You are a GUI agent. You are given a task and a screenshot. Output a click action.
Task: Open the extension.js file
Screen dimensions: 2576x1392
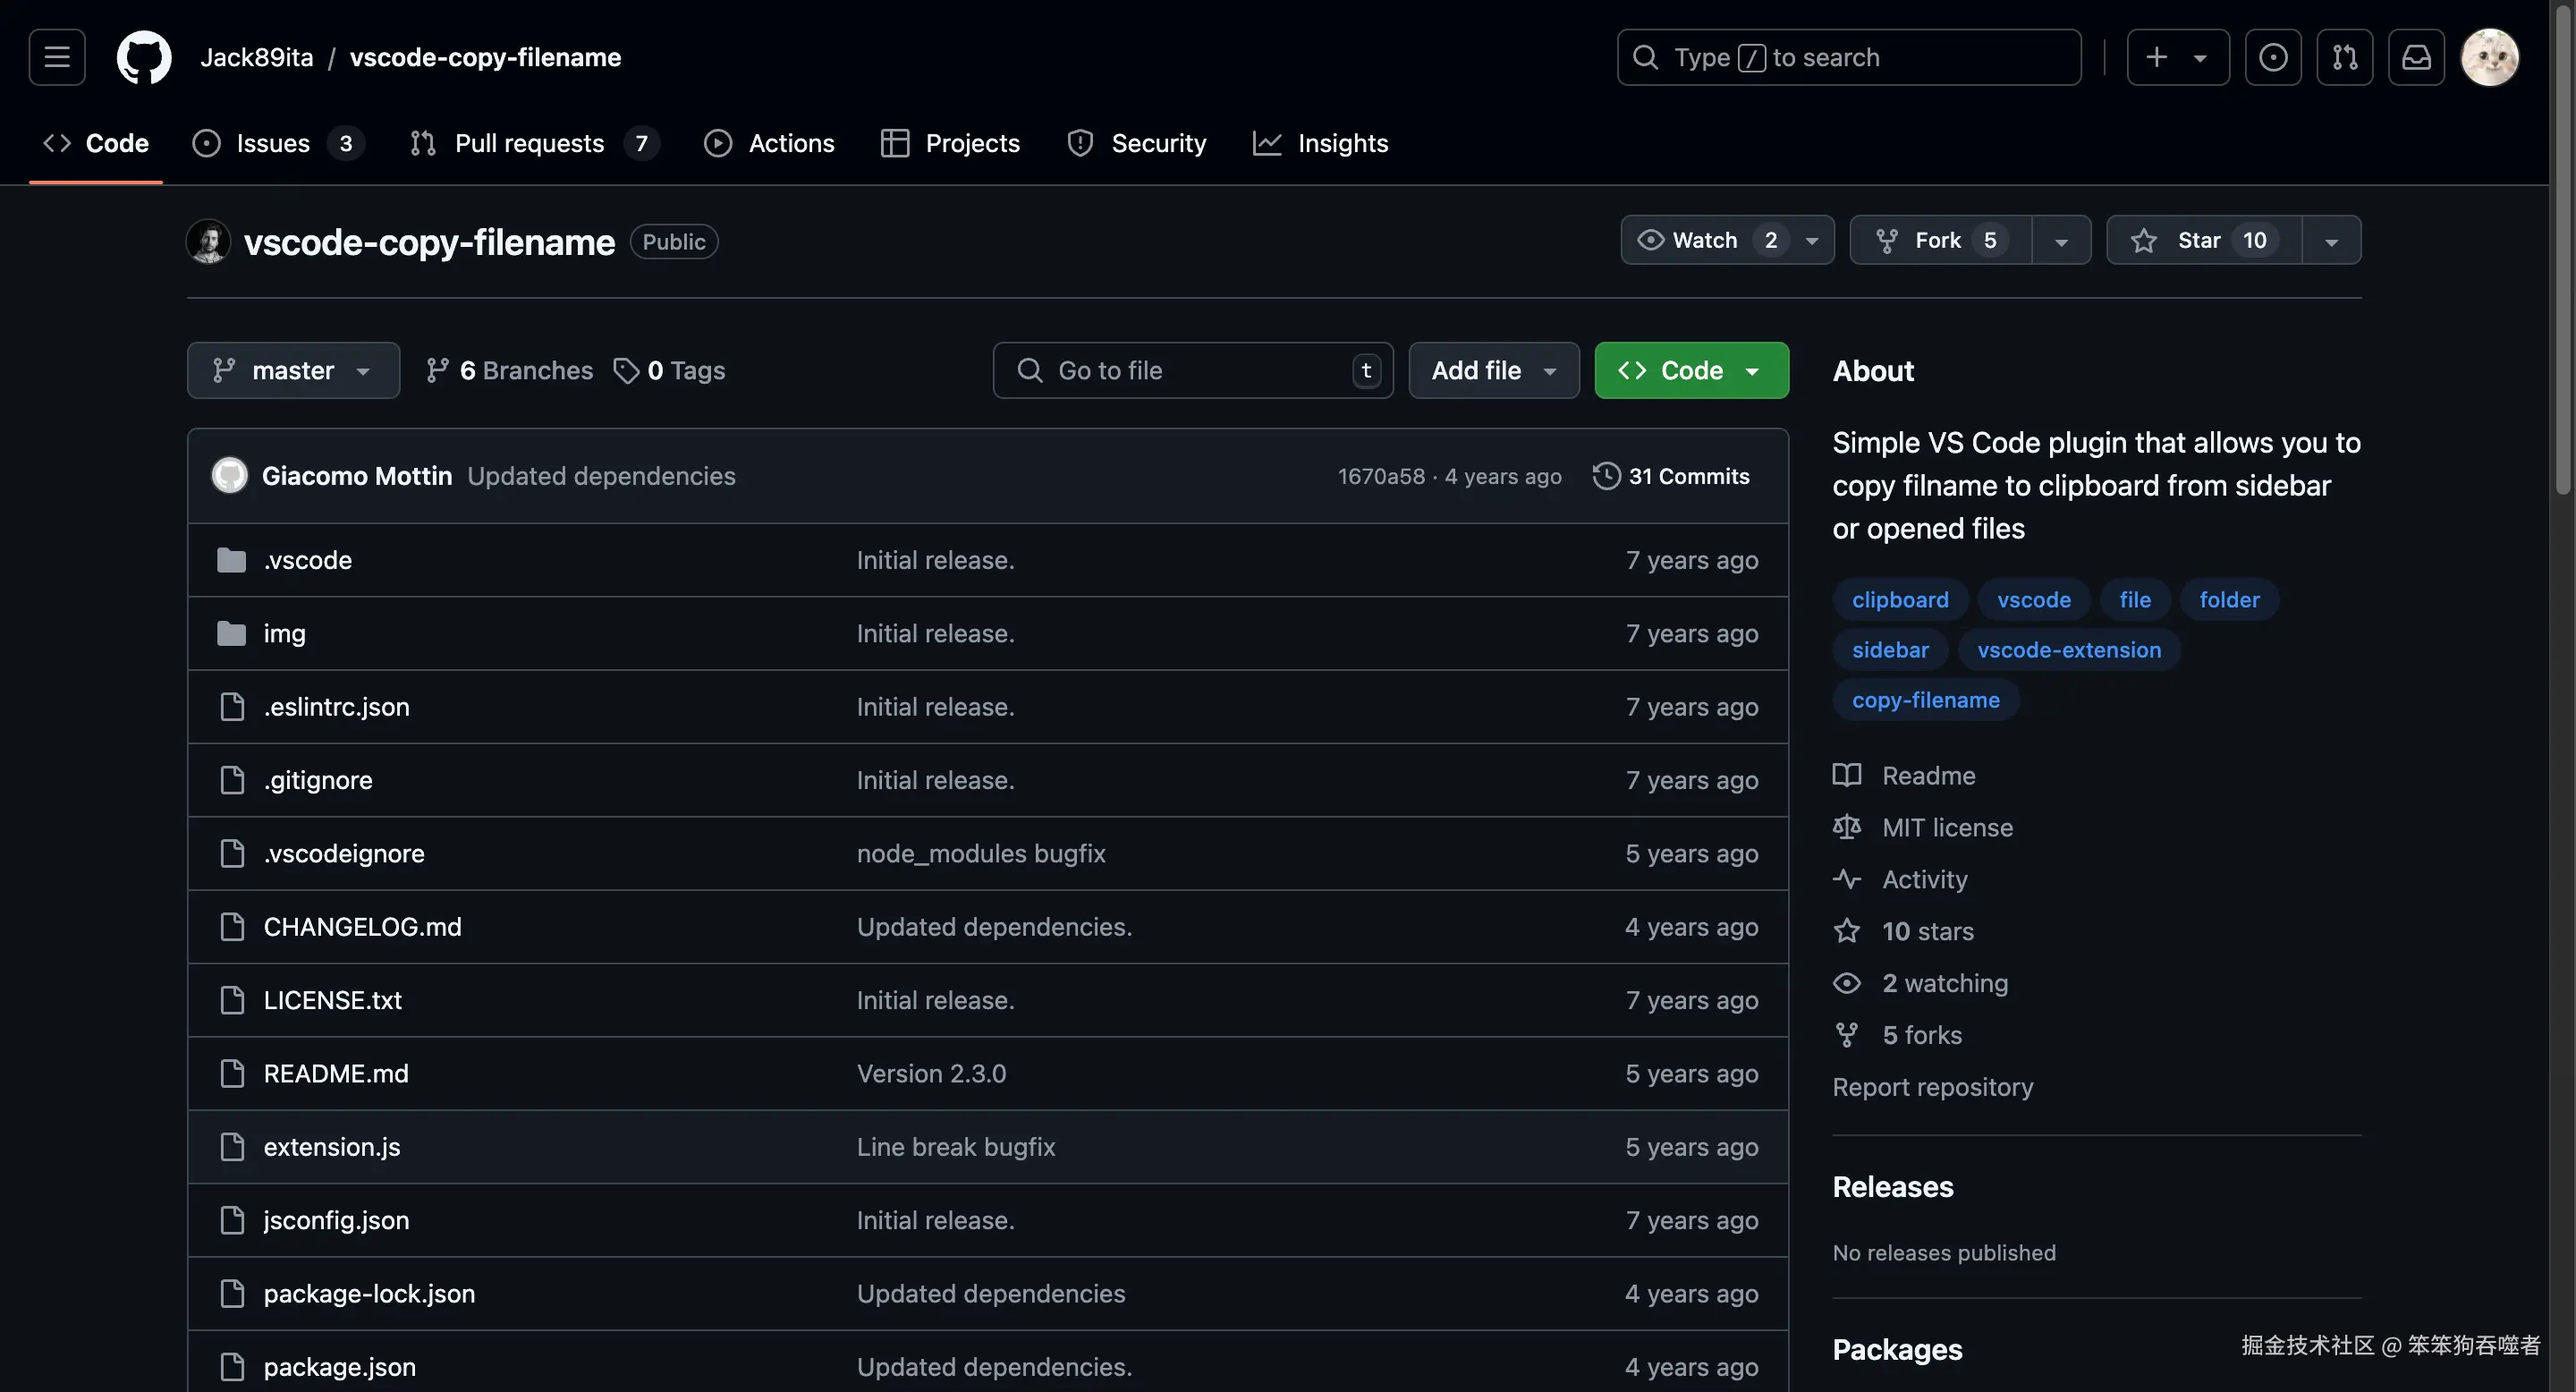click(x=332, y=1147)
